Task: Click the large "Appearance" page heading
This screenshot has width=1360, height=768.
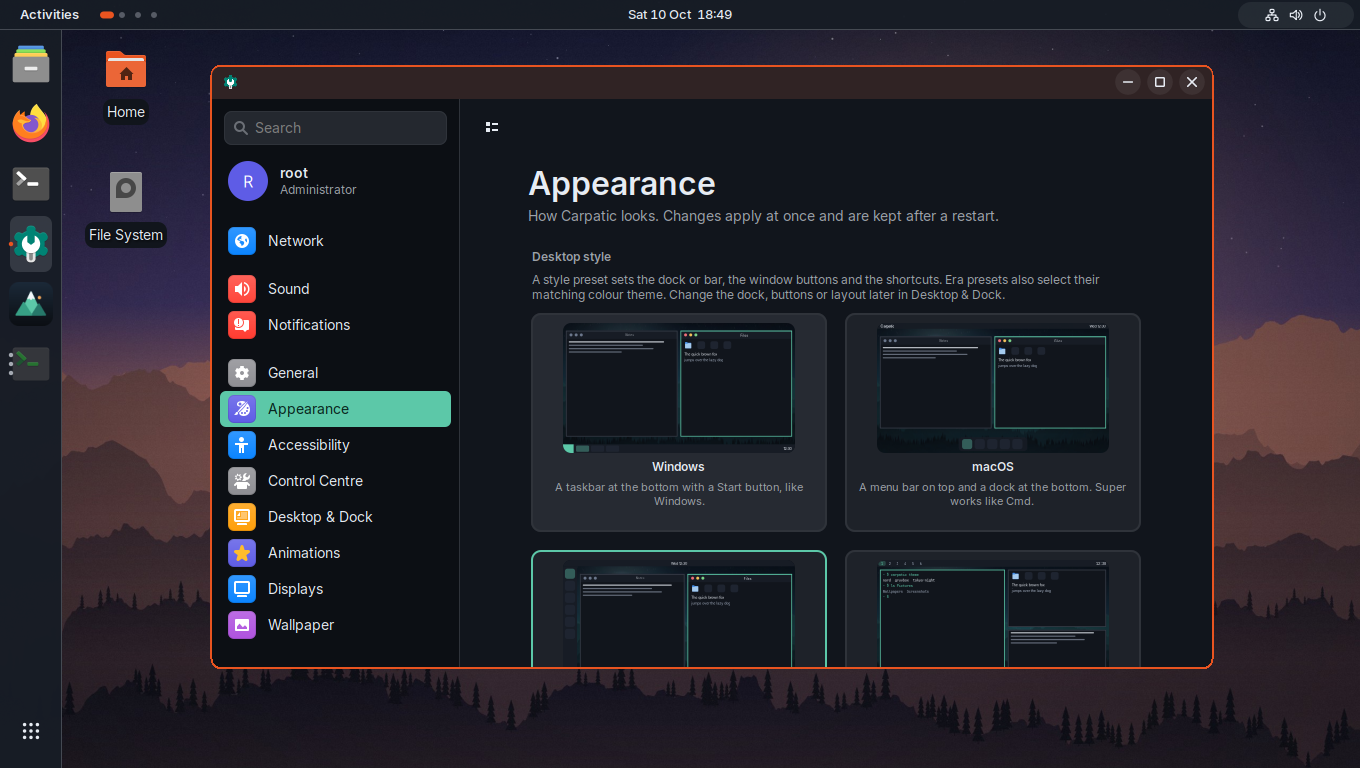Action: 622,184
